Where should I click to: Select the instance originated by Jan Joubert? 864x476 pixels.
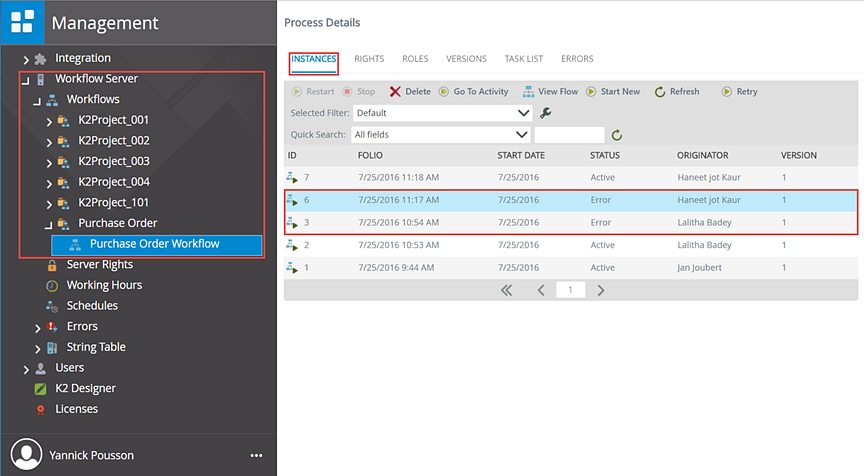click(x=571, y=268)
